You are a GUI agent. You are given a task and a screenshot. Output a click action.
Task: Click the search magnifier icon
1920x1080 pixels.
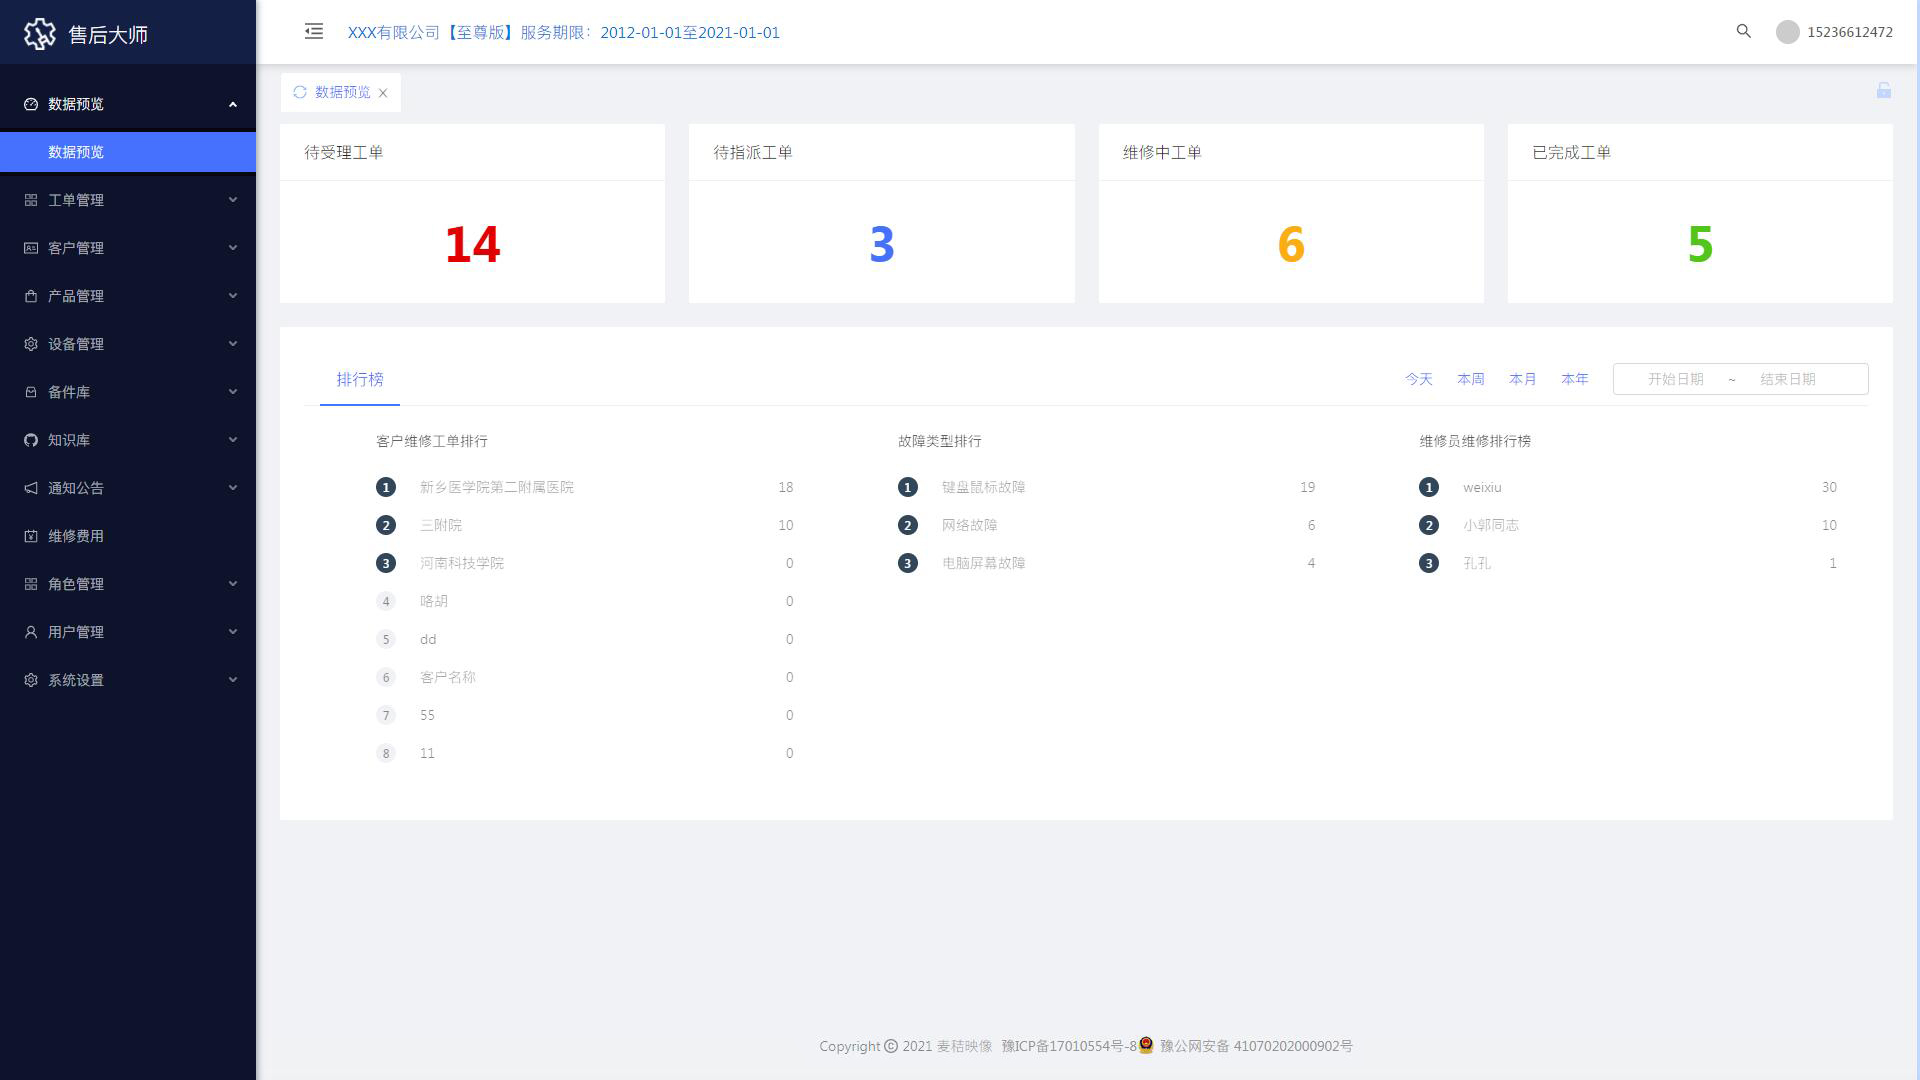[x=1744, y=32]
